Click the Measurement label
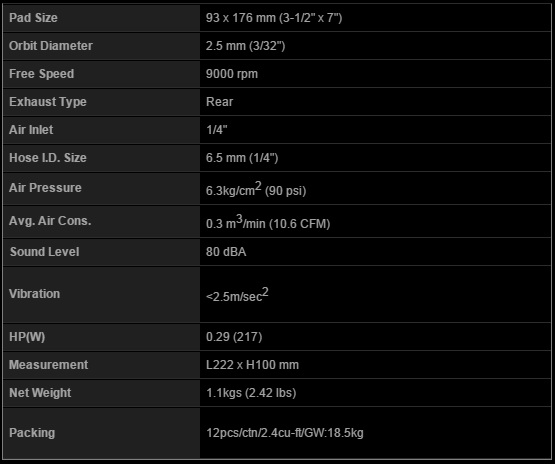This screenshot has width=555, height=464. 48,365
